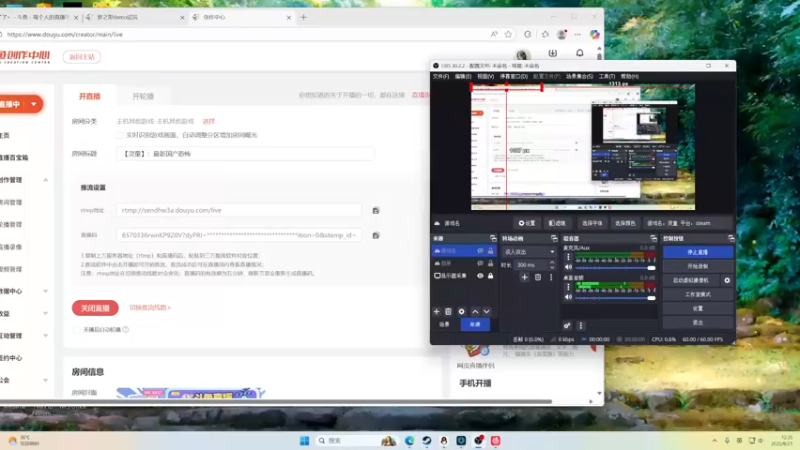Remove transition with trash icon
800x450 pixels.
click(x=538, y=277)
